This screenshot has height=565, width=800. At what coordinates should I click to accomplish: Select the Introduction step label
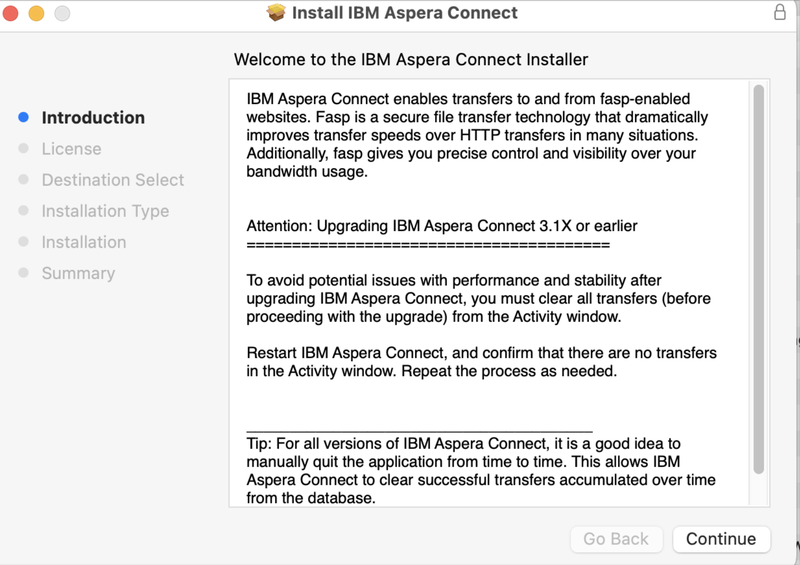(93, 118)
